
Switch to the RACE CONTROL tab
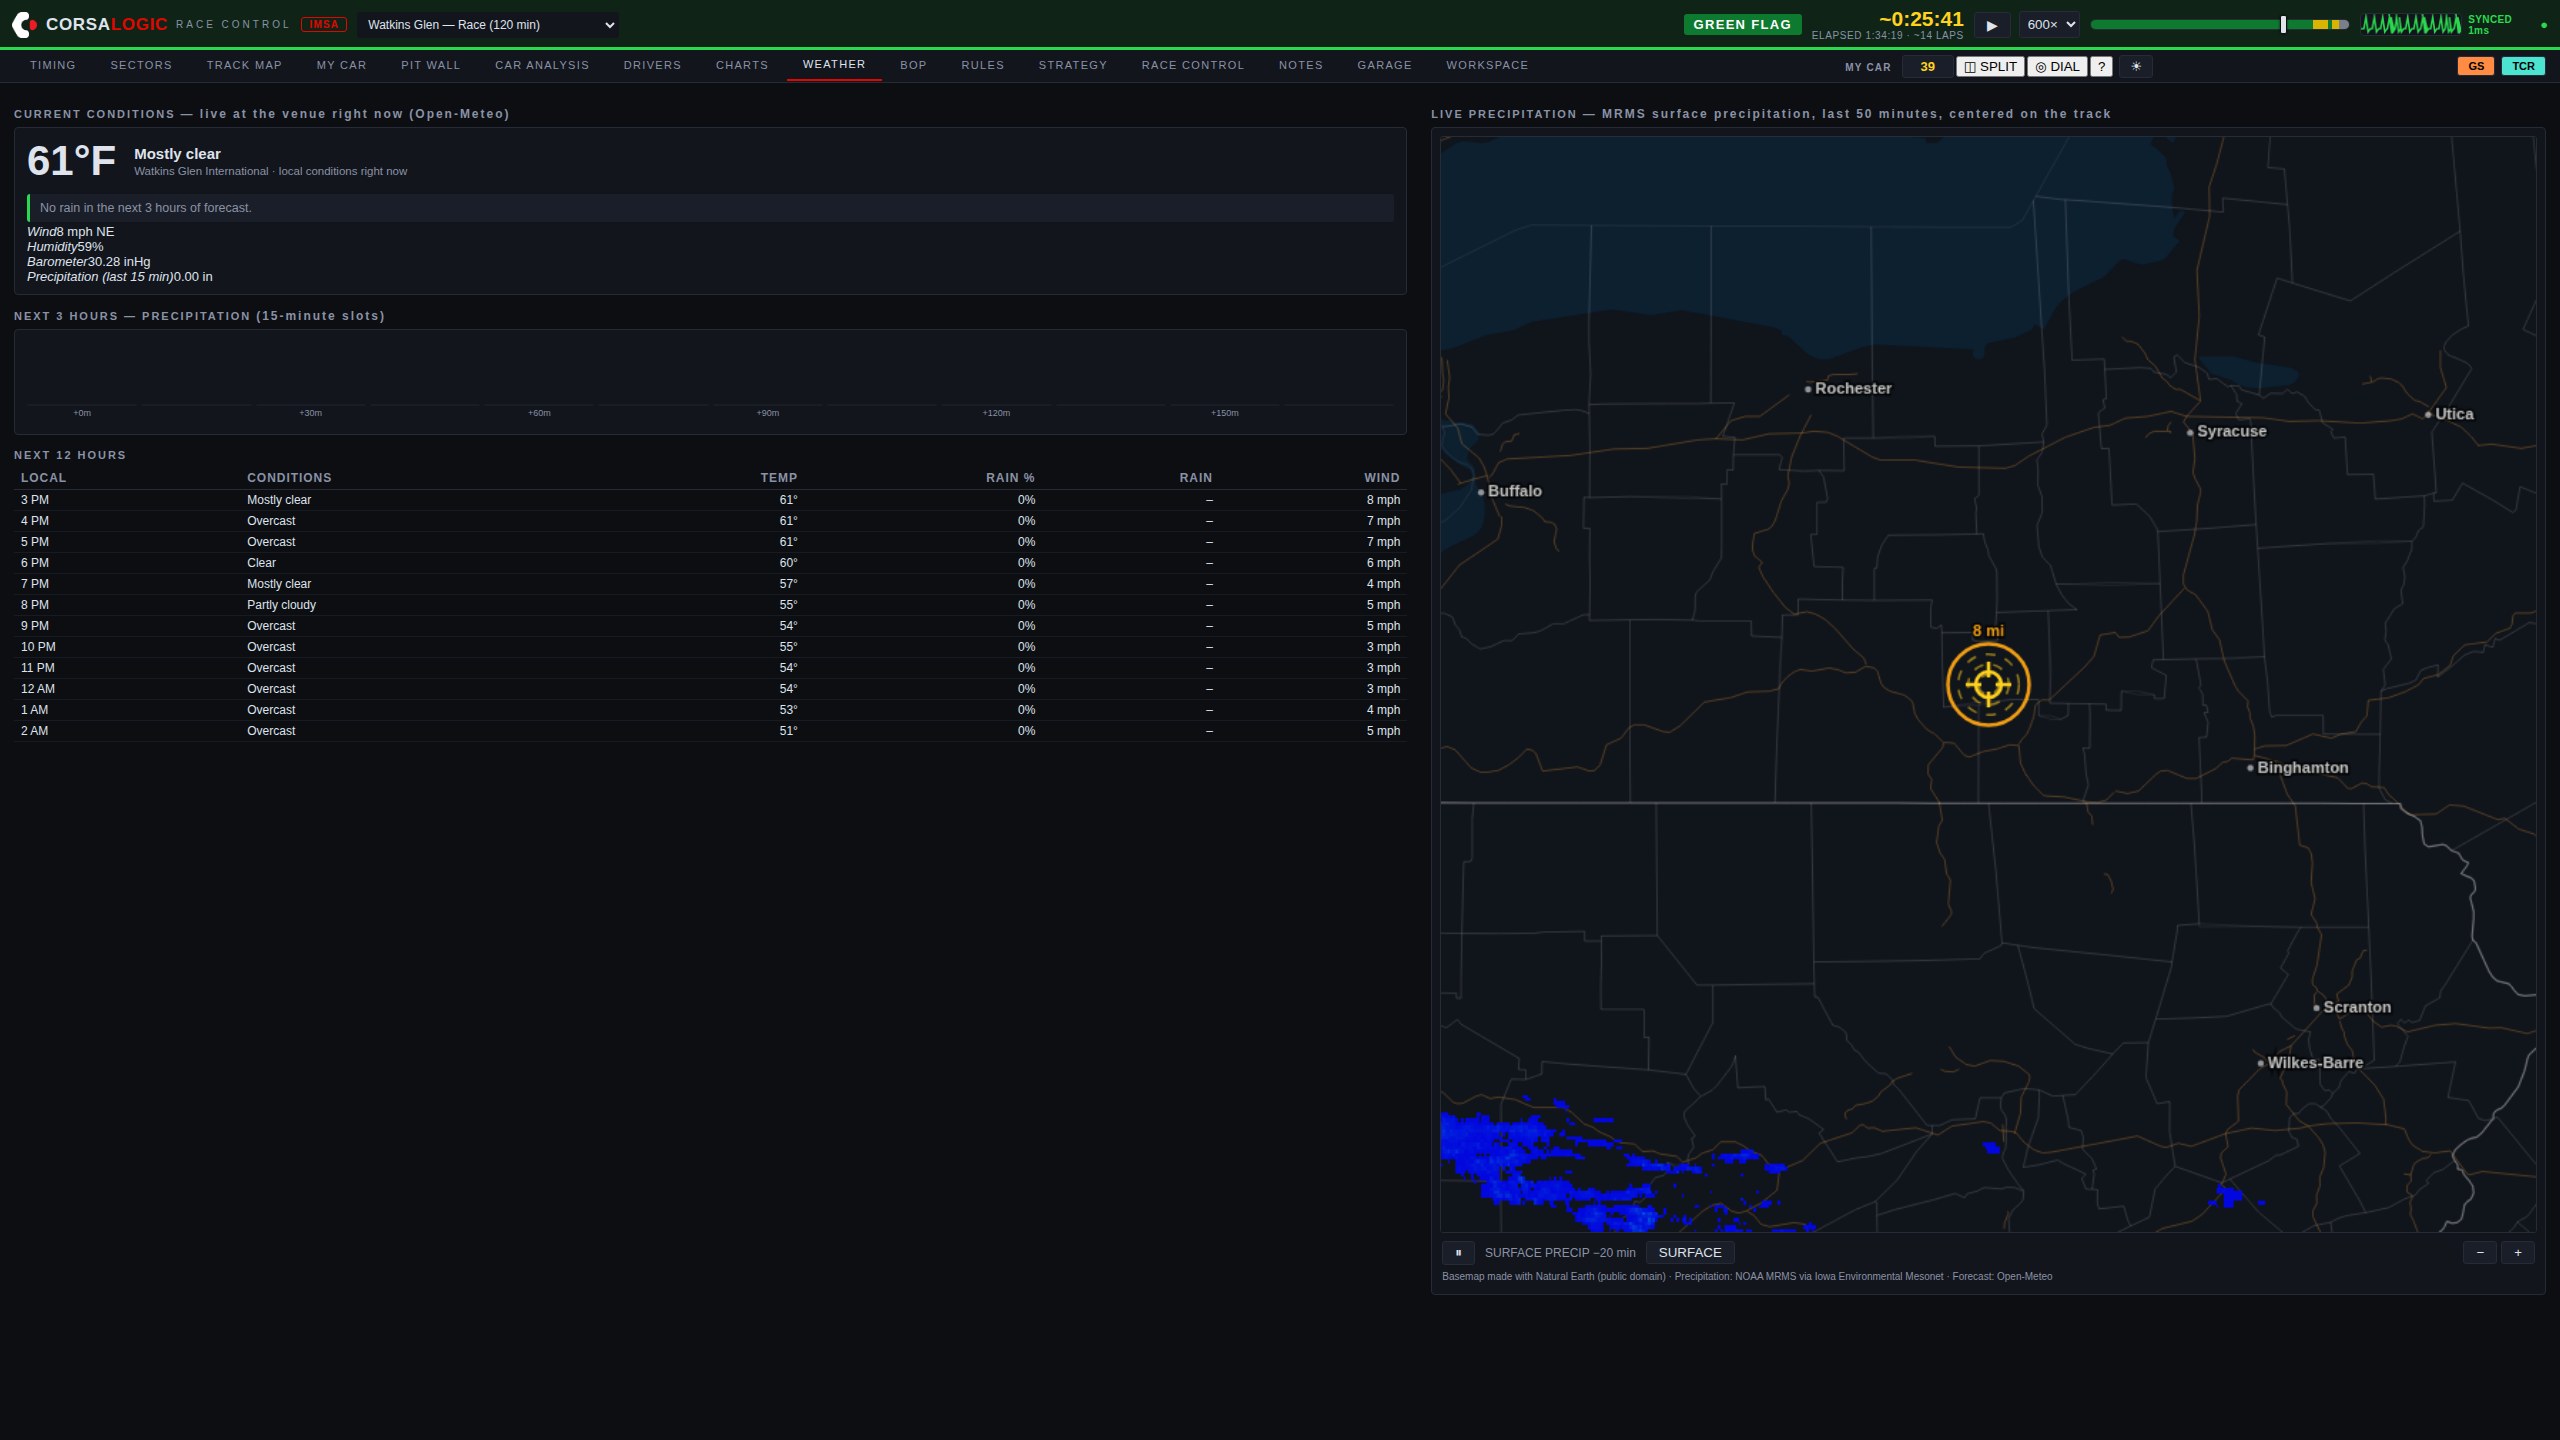1193,65
